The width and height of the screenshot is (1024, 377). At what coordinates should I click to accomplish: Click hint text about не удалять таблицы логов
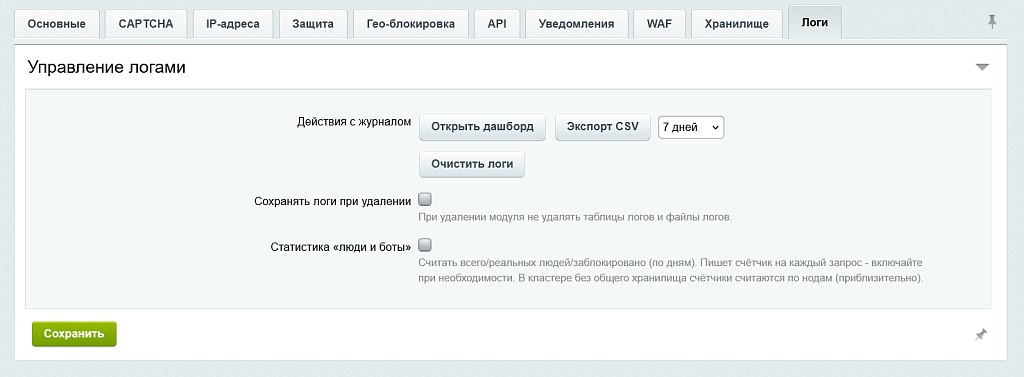coord(575,217)
